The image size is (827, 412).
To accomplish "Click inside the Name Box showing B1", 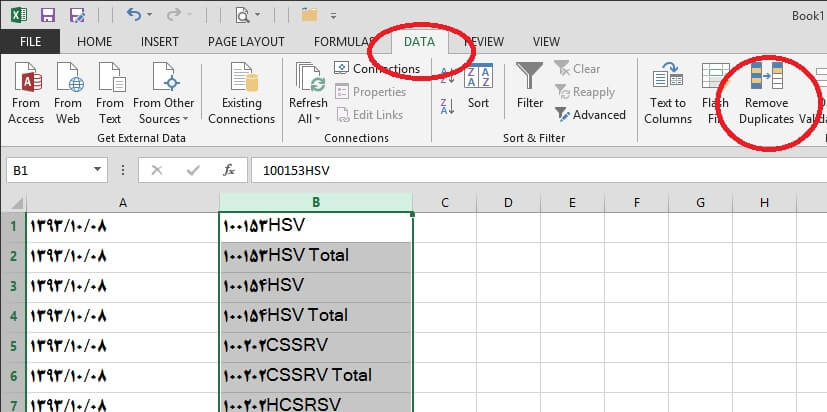I will [47, 170].
